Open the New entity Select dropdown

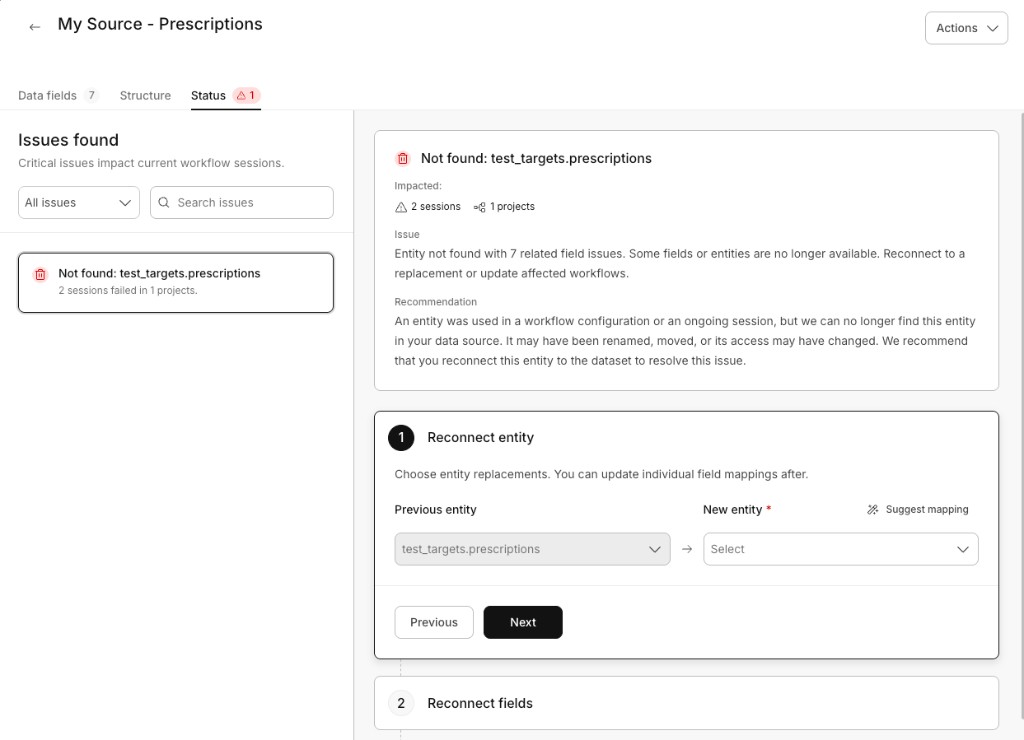tap(840, 549)
